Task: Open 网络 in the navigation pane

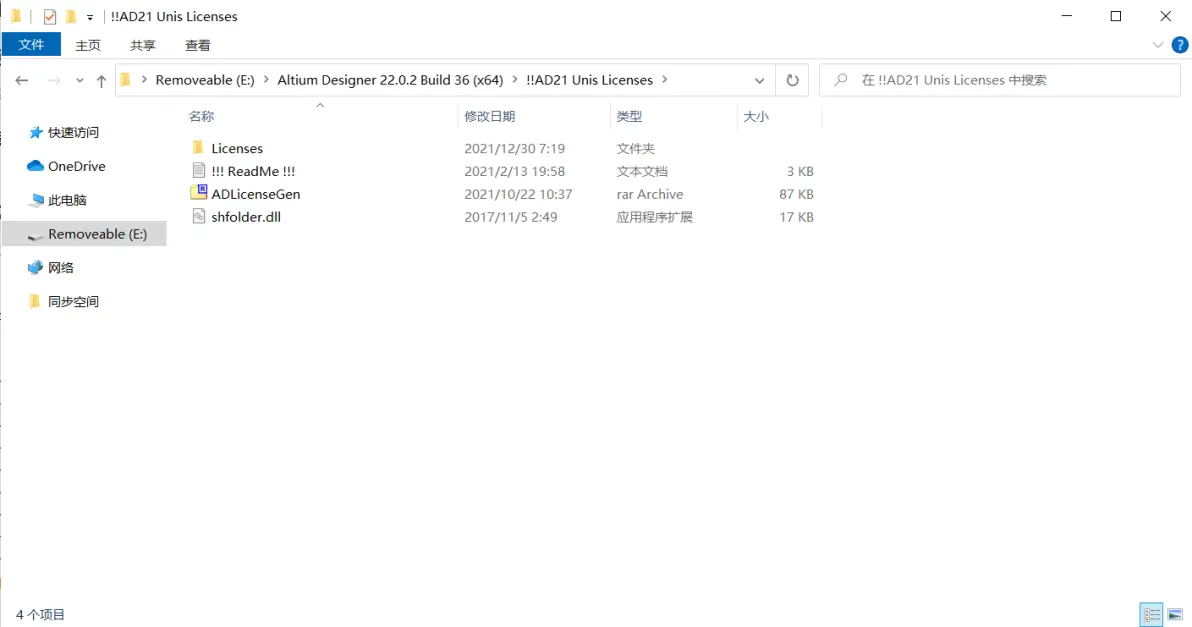Action: tap(61, 268)
